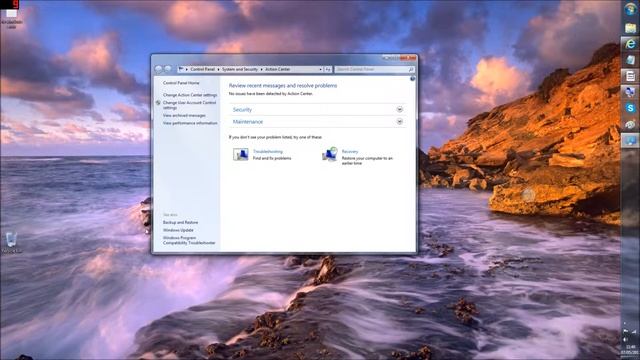
Task: Open Windows Explorer folder in taskbar
Action: (630, 28)
